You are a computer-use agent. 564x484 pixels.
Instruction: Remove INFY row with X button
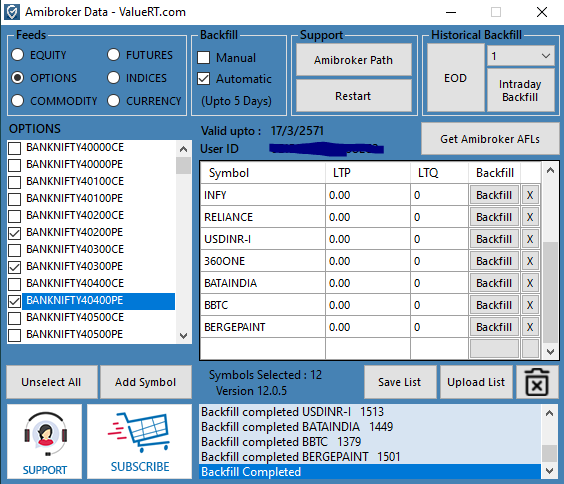point(530,195)
